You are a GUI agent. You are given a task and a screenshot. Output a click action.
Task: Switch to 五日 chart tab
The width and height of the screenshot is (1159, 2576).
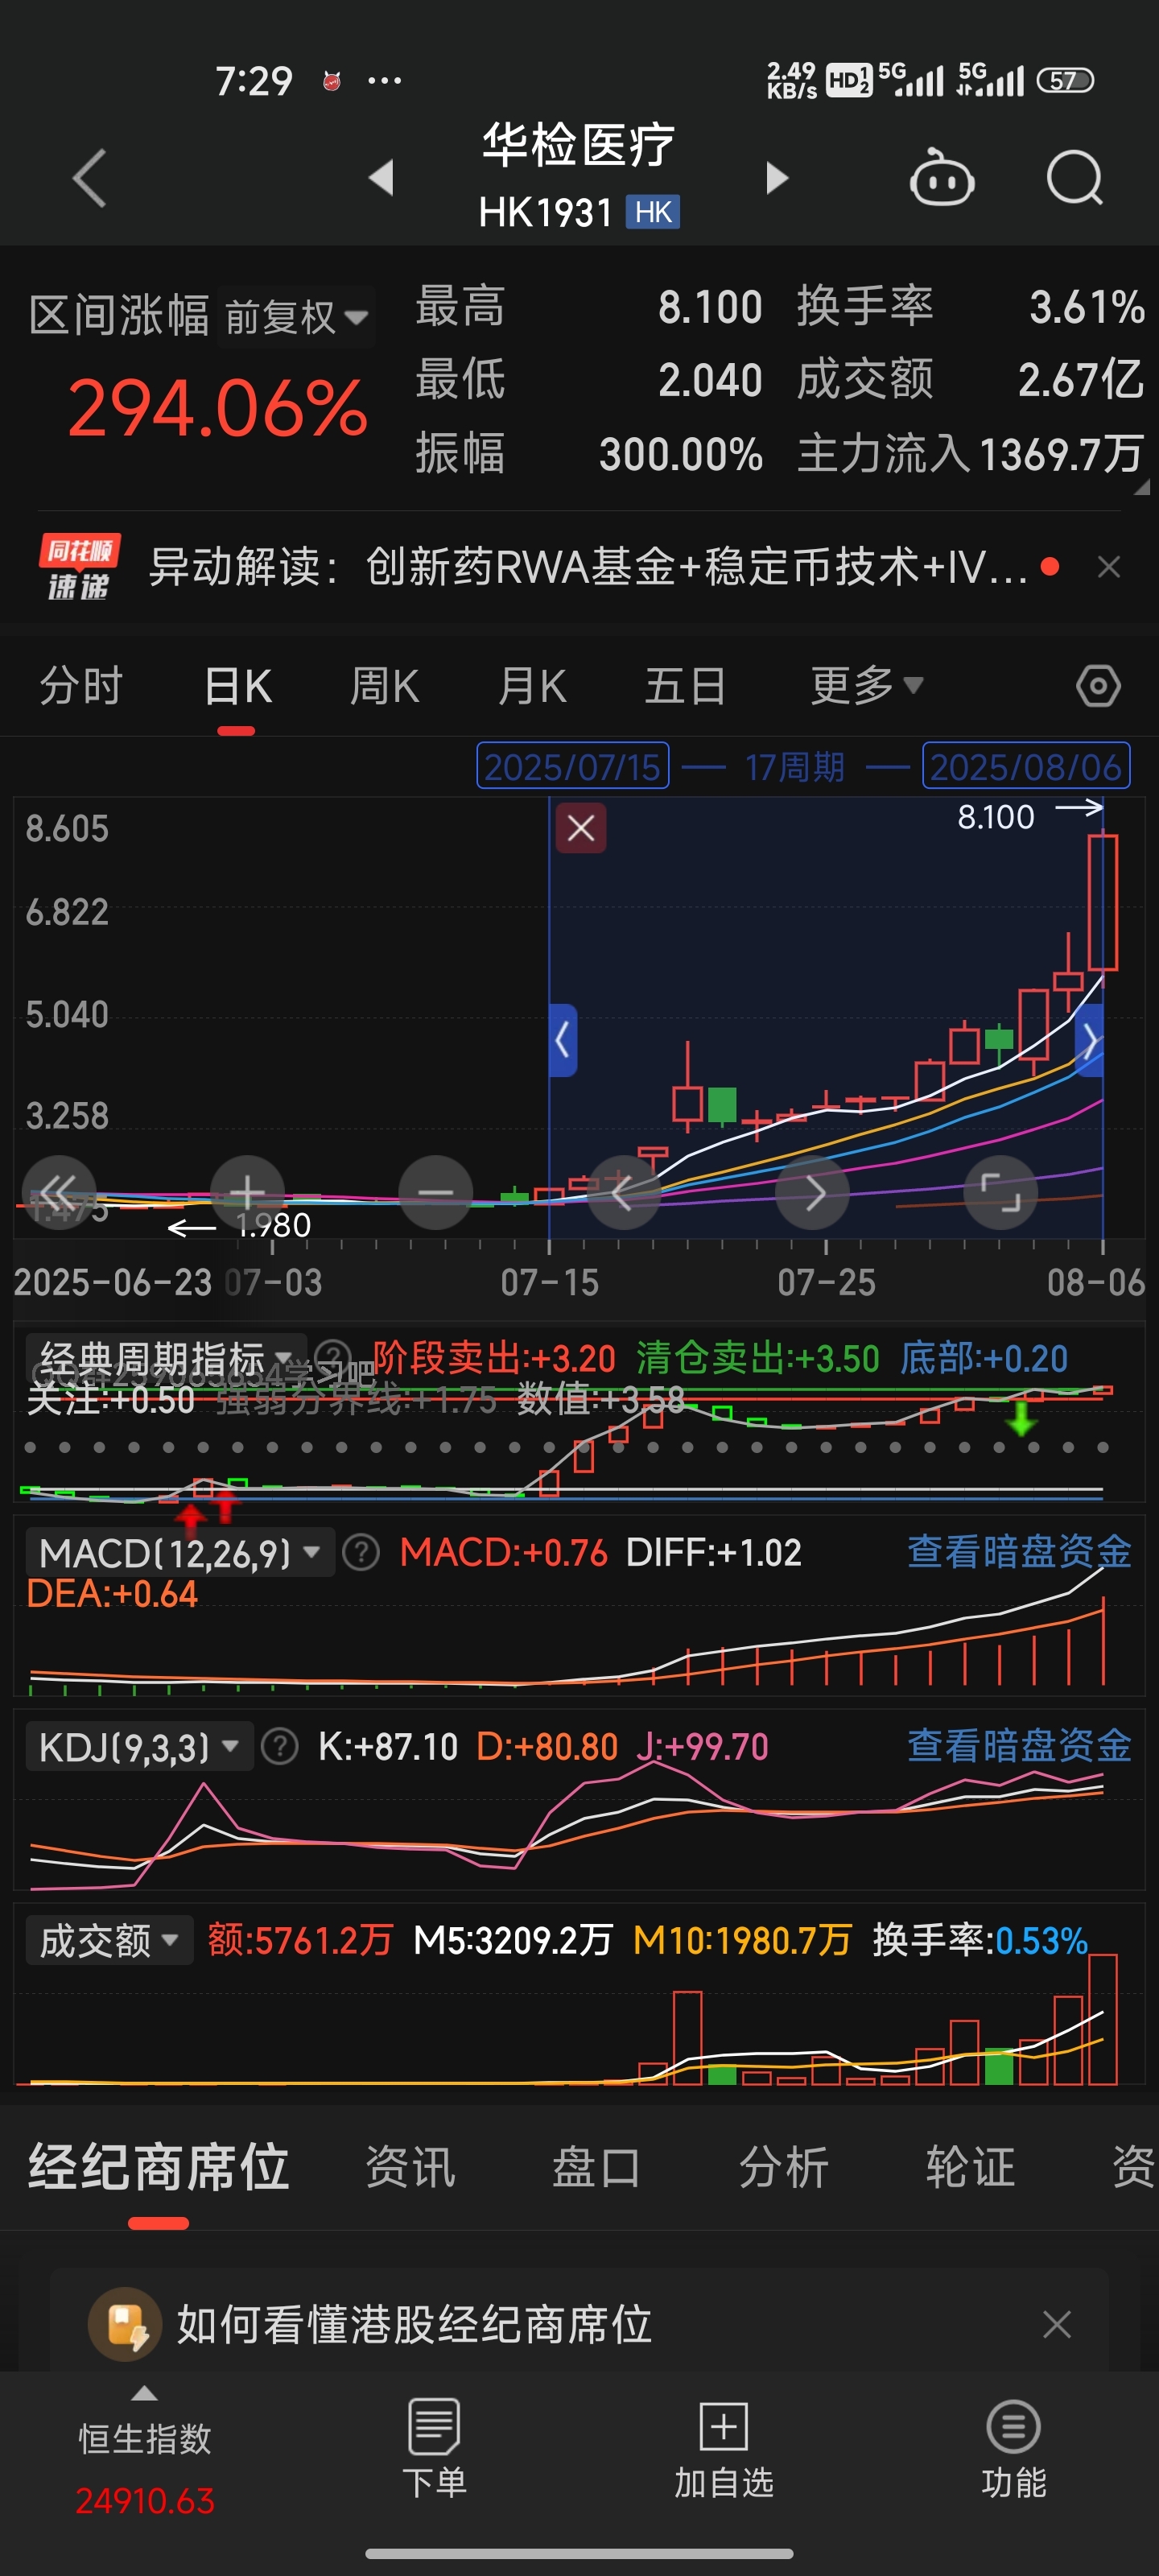click(x=685, y=686)
